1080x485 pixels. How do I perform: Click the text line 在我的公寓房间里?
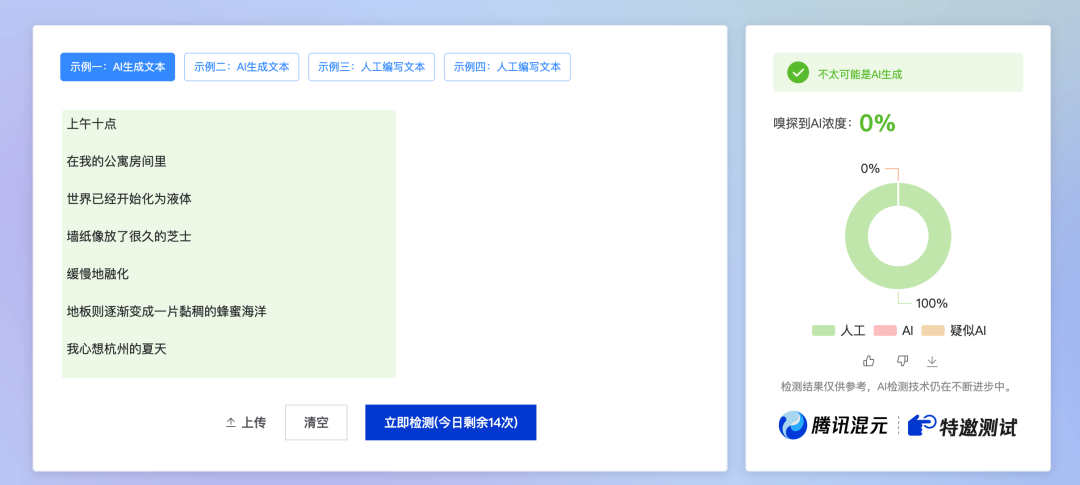coord(116,162)
